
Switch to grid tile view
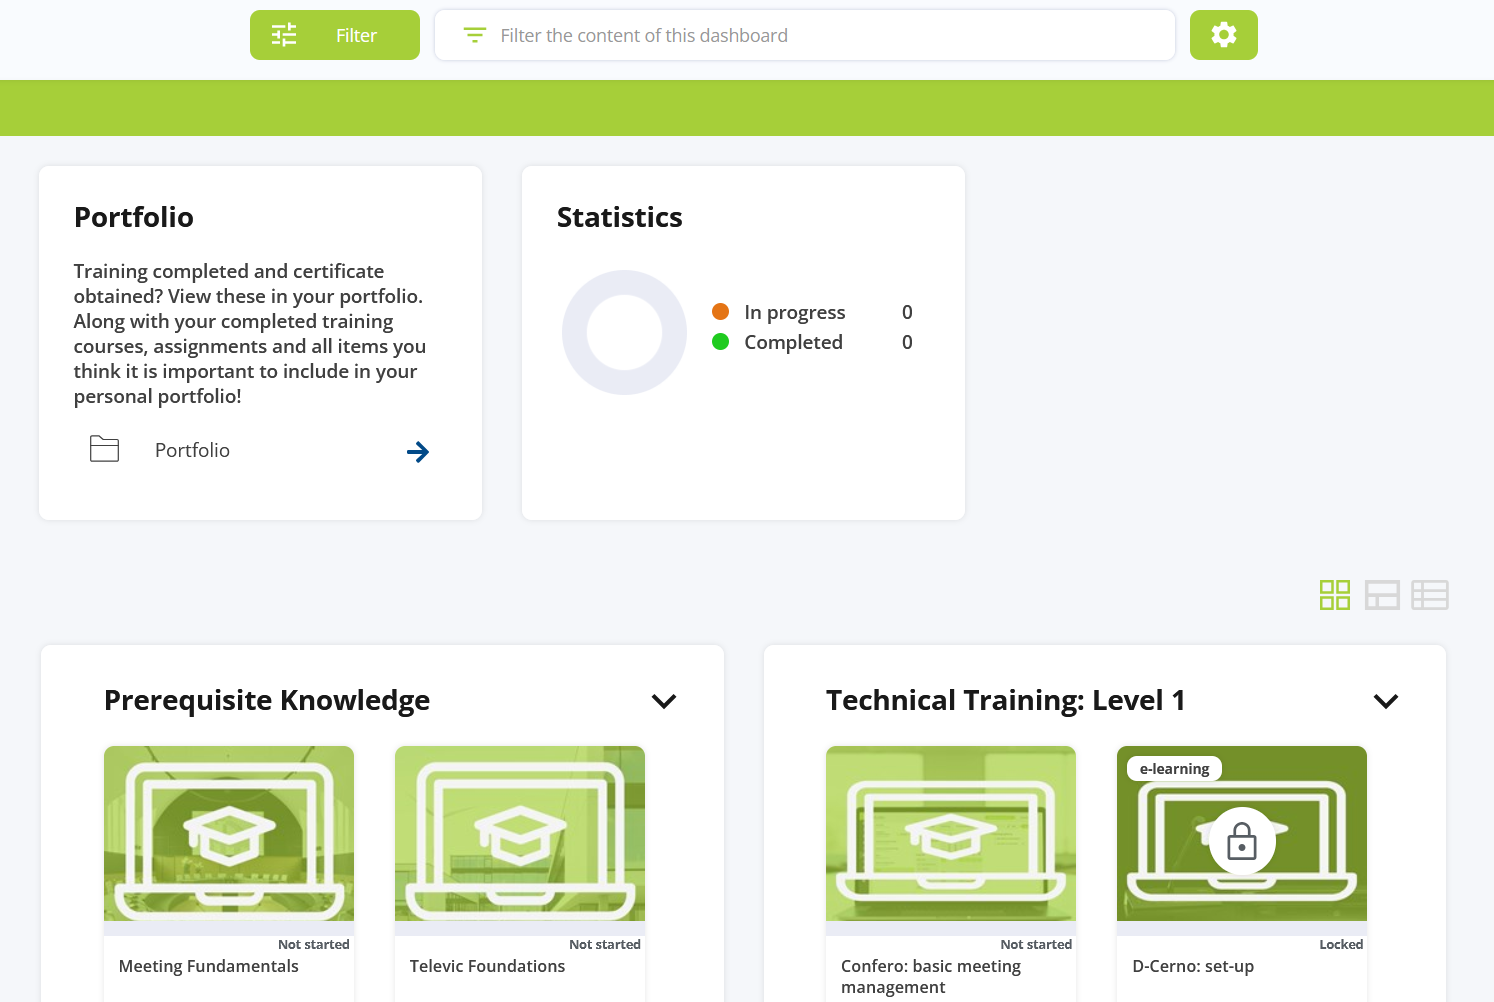click(1334, 595)
